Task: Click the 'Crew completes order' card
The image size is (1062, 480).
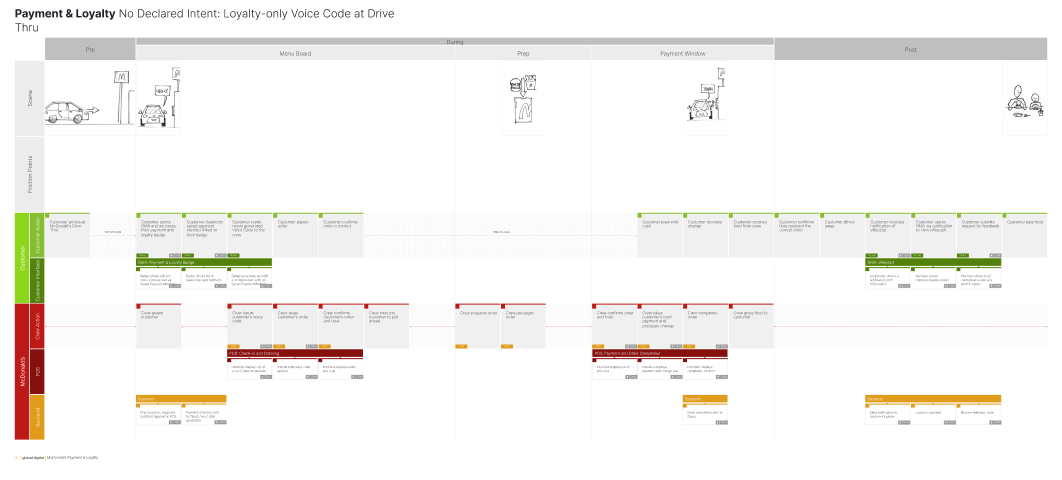Action: click(705, 326)
